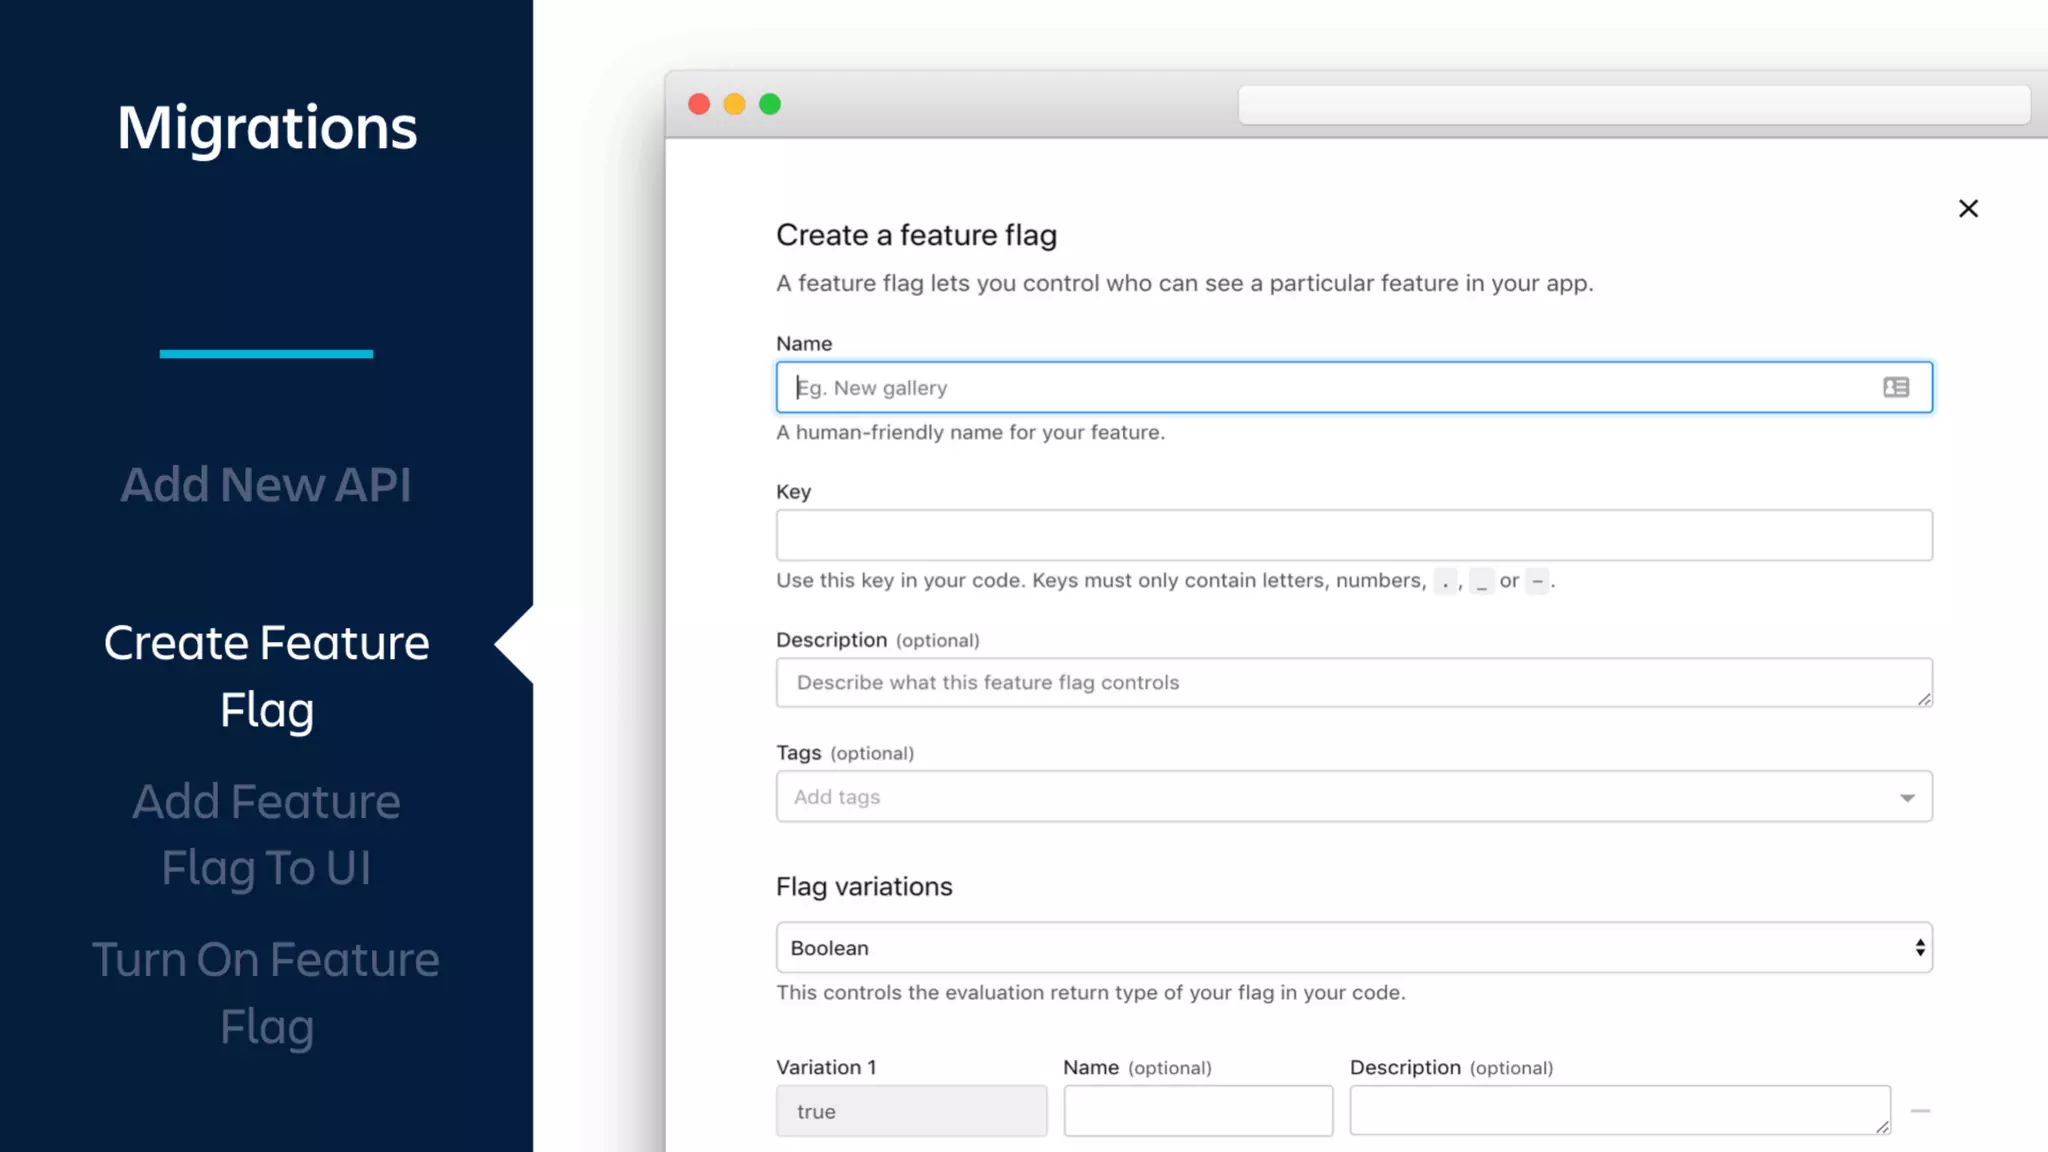The width and height of the screenshot is (2048, 1152).
Task: Click 'A human-friendly name for your feature.' hint
Action: click(970, 432)
